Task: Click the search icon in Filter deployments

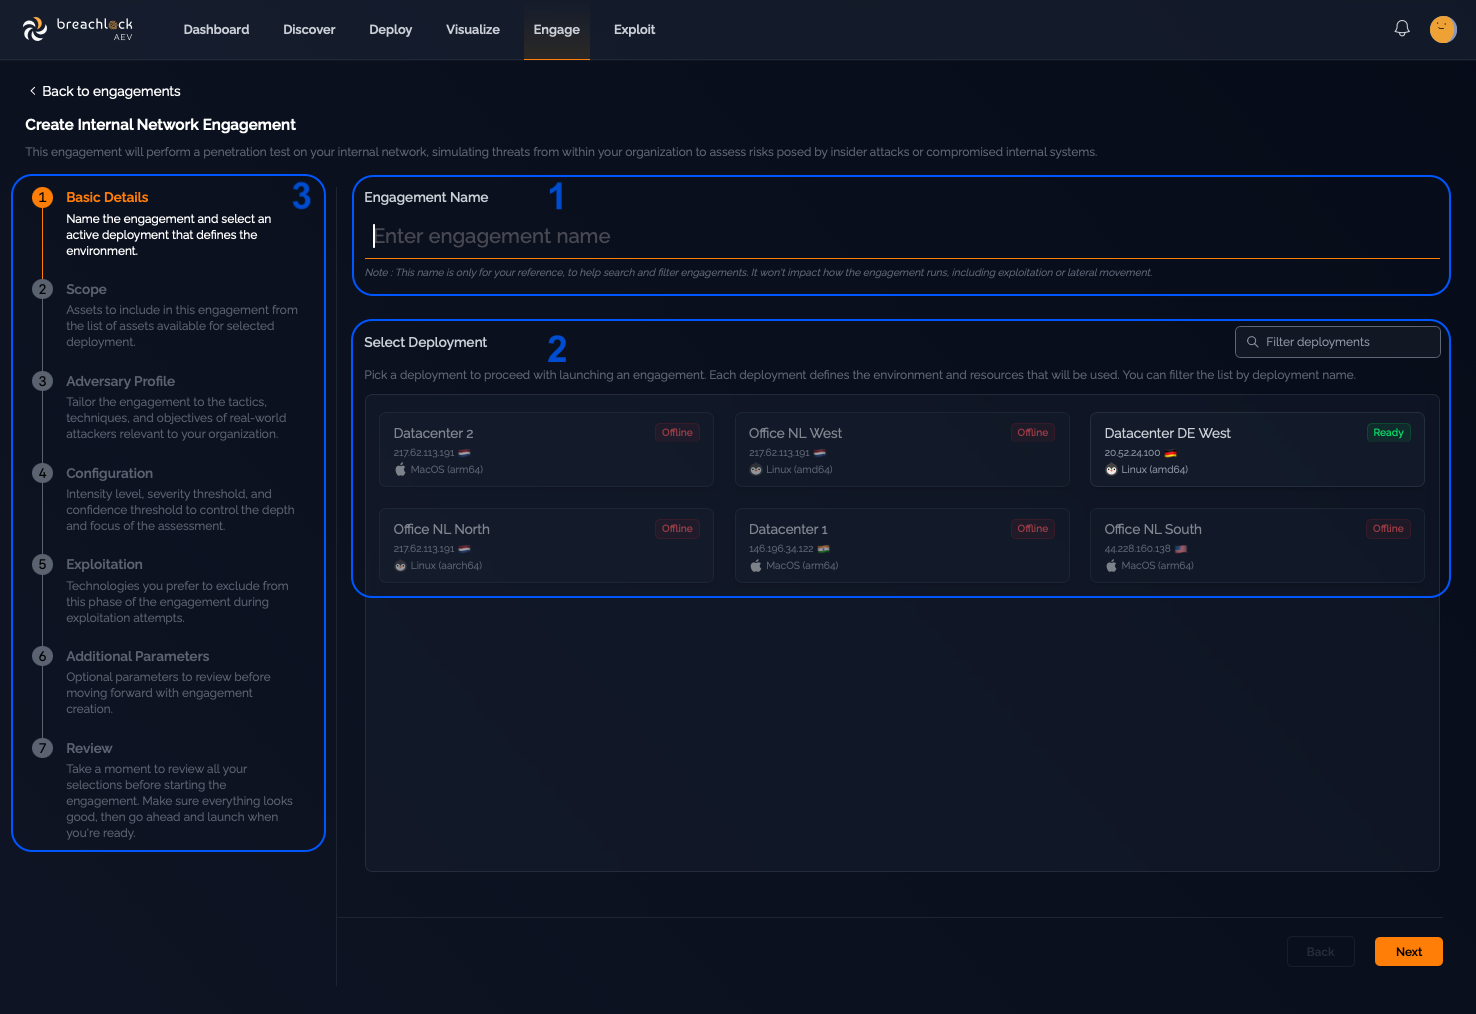Action: (x=1252, y=342)
